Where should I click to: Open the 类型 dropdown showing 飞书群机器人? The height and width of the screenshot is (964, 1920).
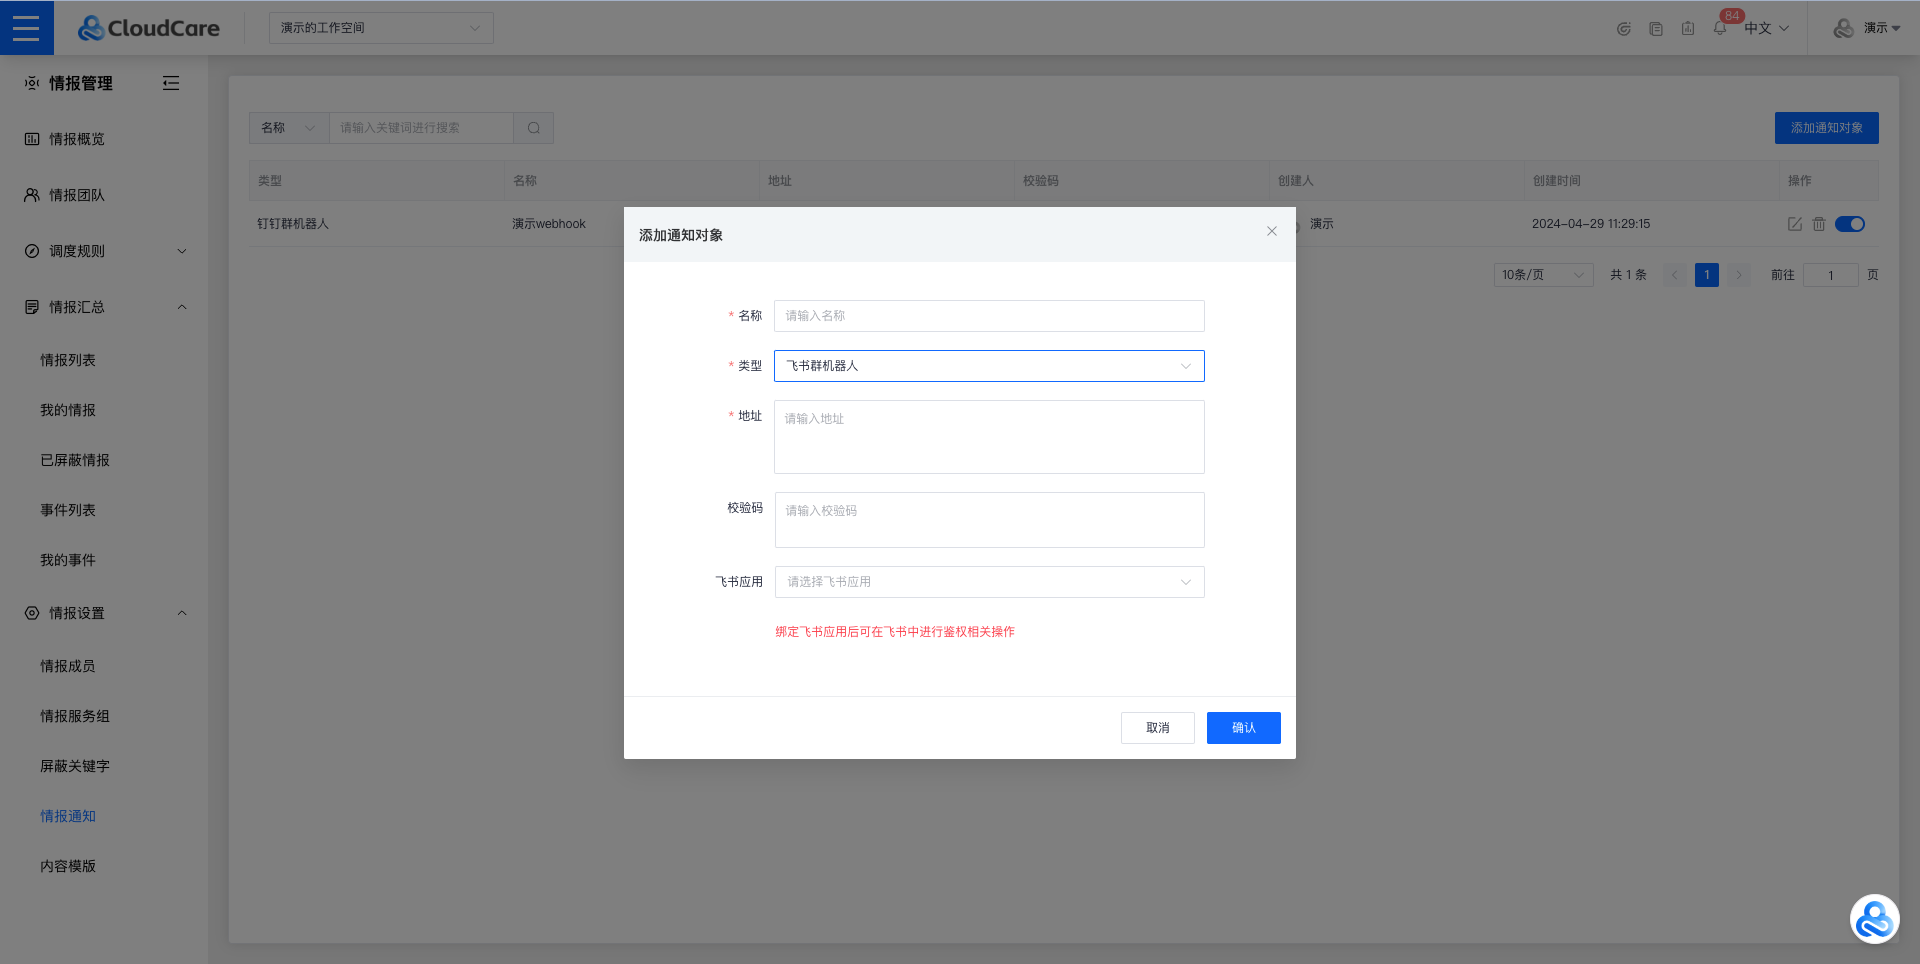click(989, 366)
